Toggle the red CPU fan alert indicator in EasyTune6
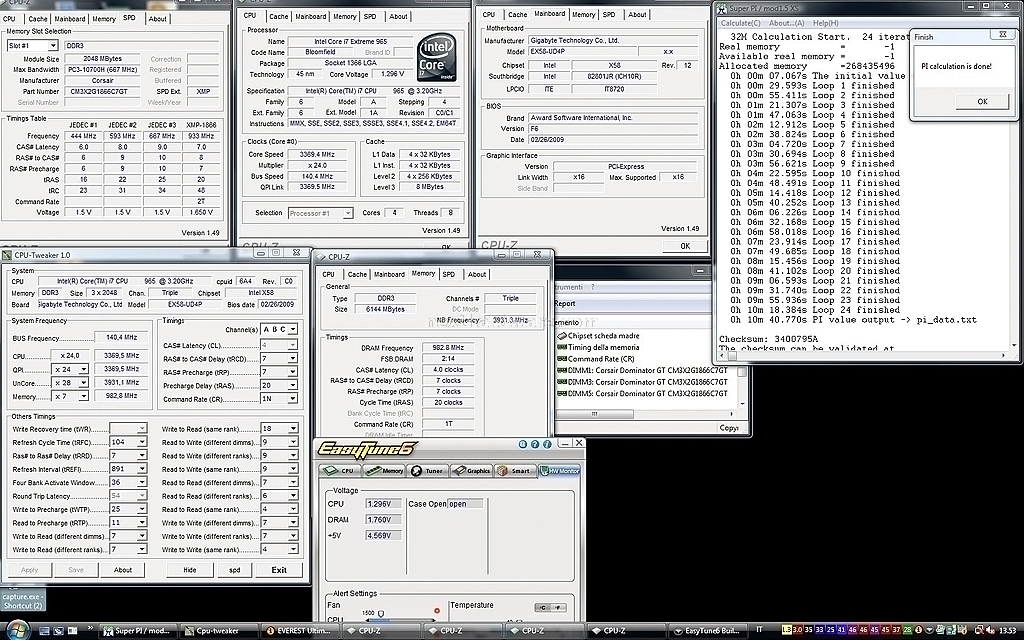 pyautogui.click(x=437, y=611)
